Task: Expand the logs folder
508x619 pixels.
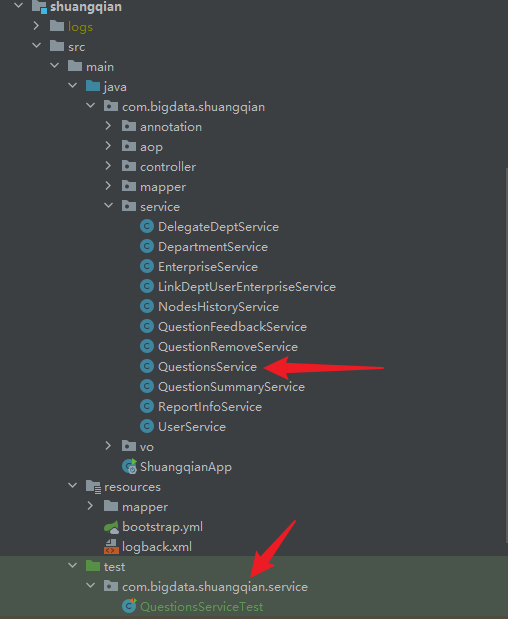Action: [36, 26]
